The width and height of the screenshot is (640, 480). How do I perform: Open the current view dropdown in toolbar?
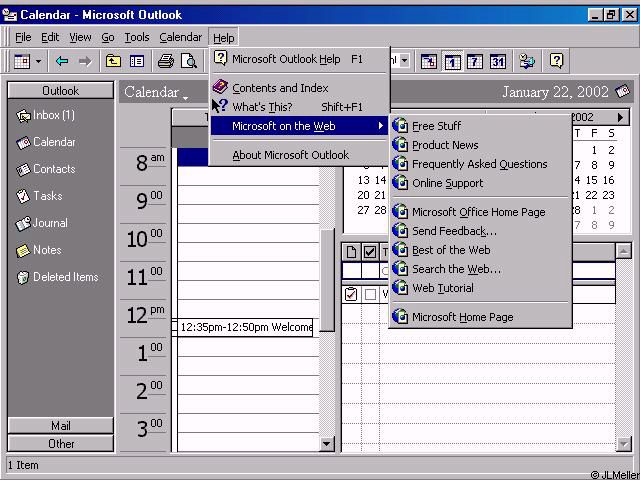tap(404, 61)
